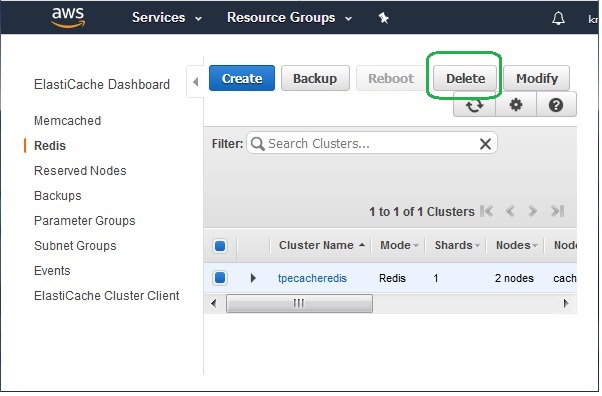The height and width of the screenshot is (396, 602).
Task: Open Parameter Groups page
Action: [85, 221]
